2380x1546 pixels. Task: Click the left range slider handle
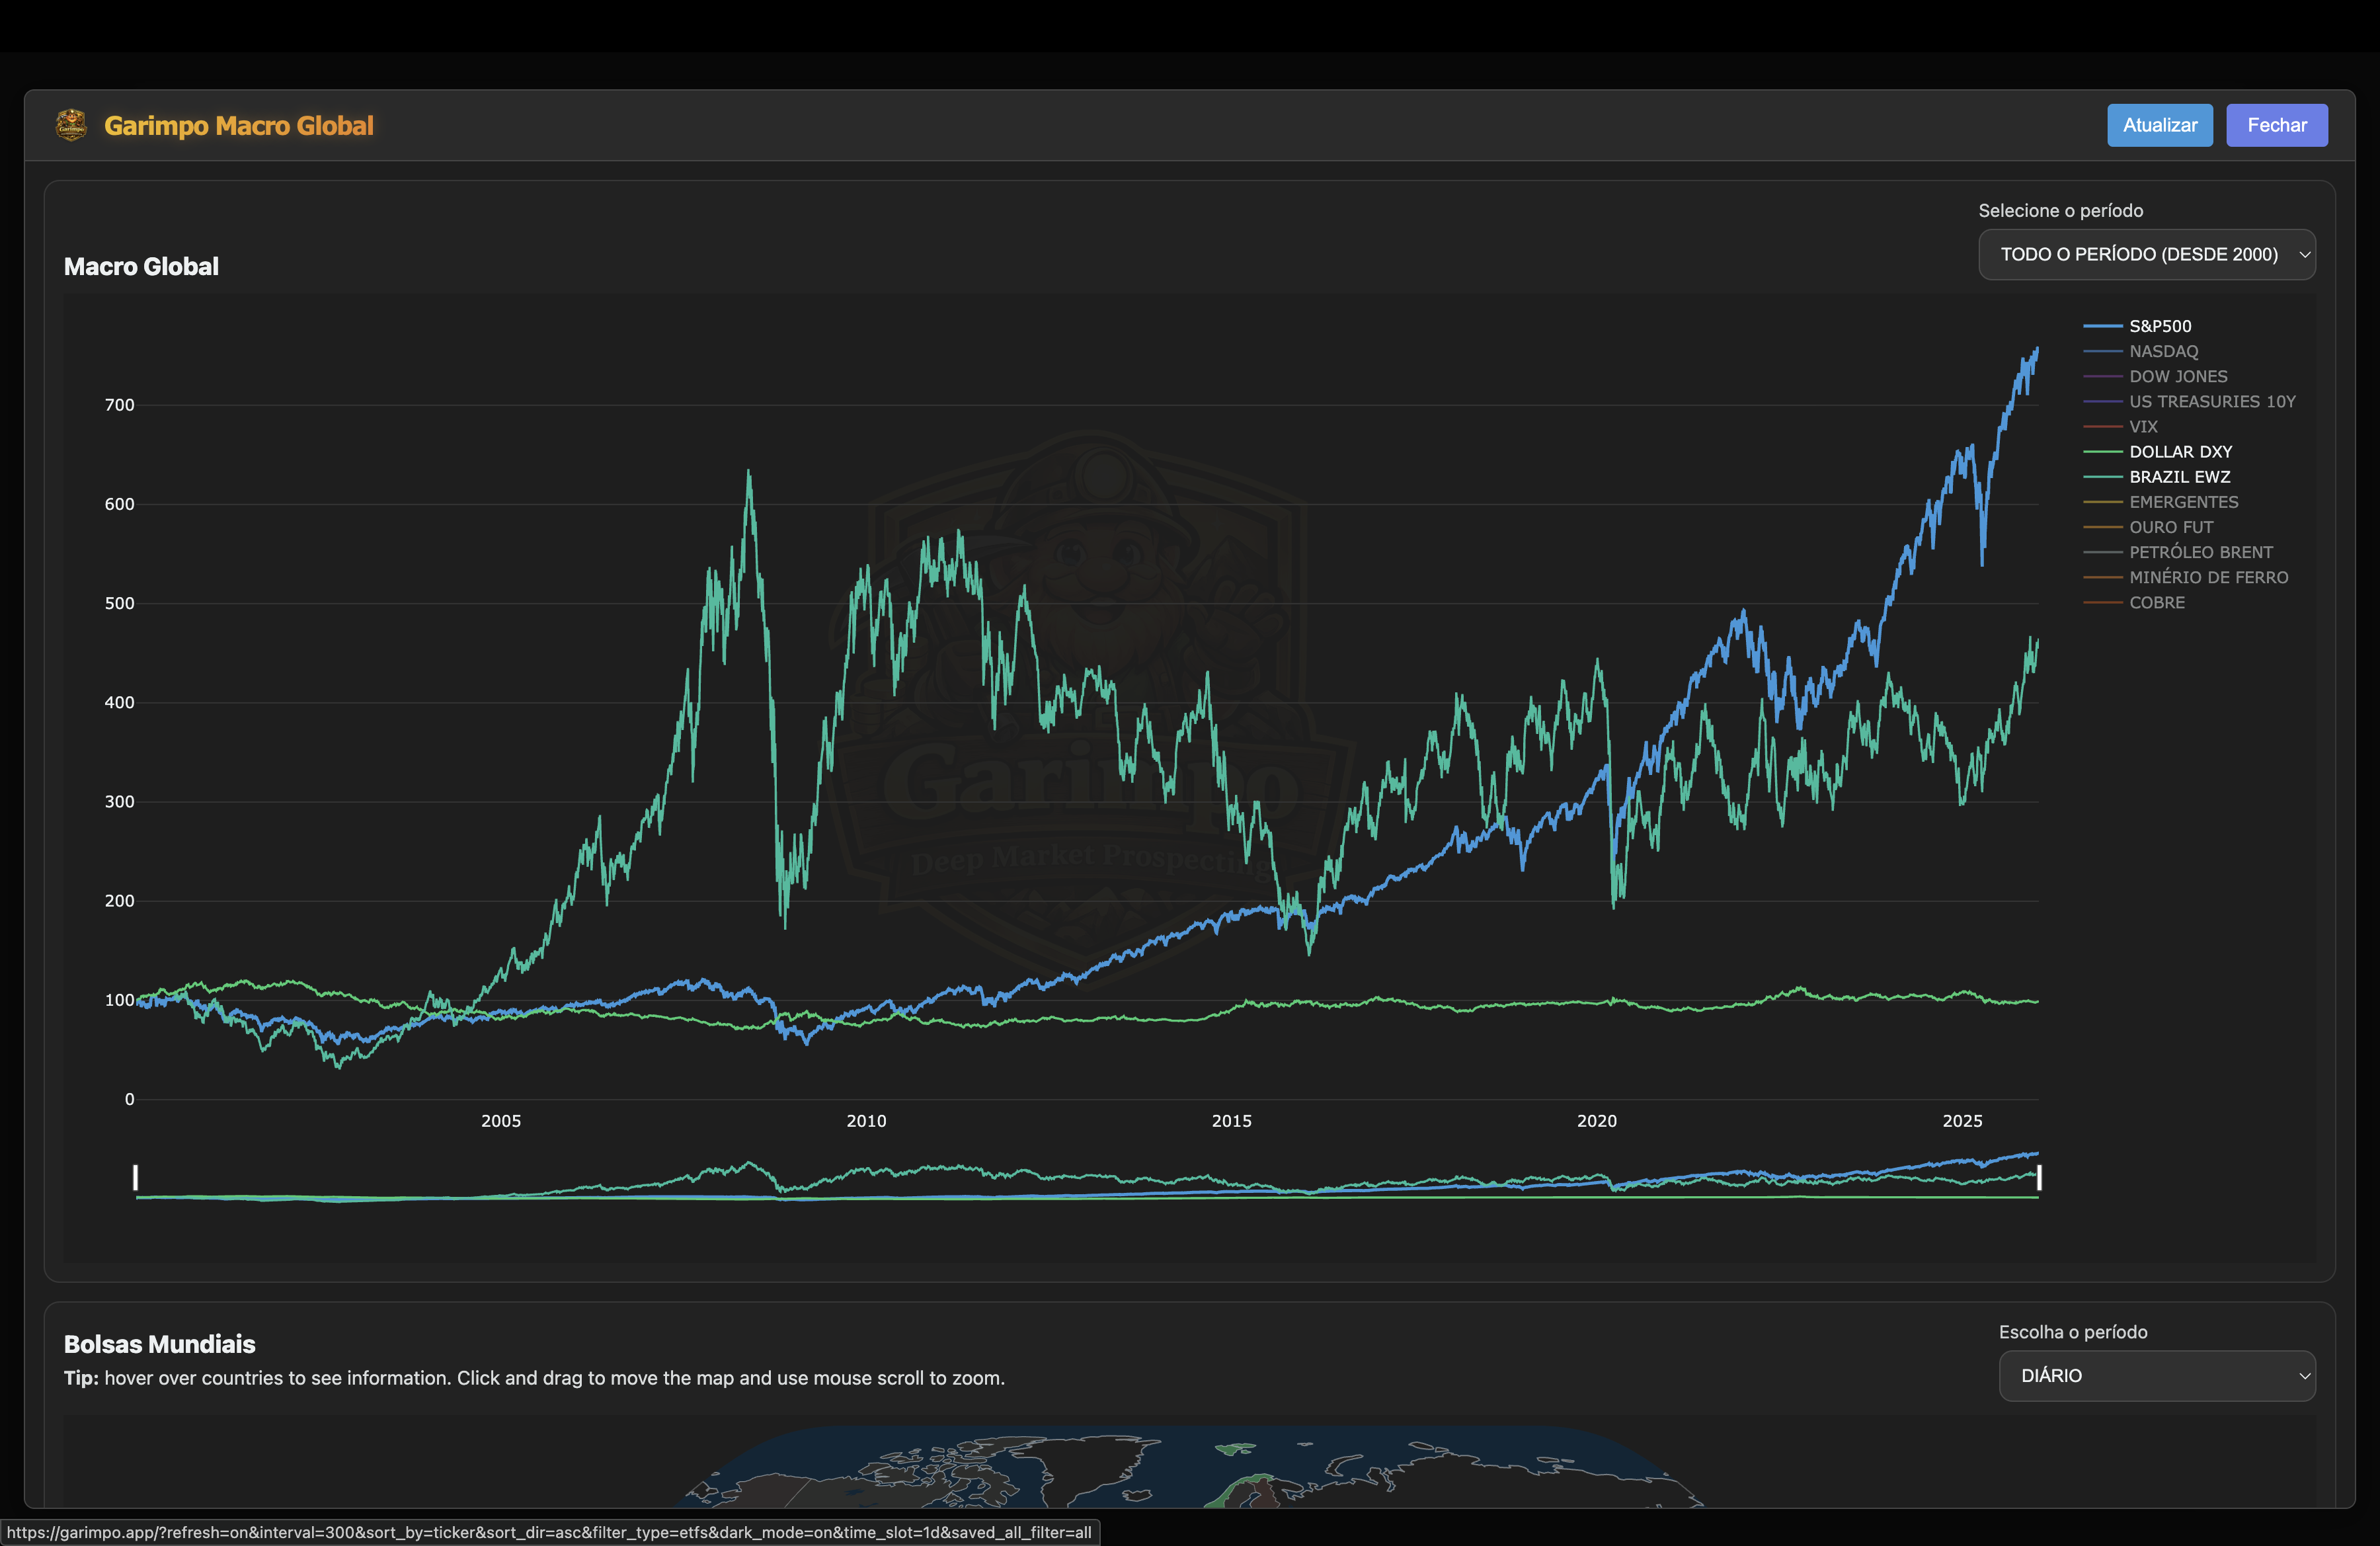click(136, 1177)
